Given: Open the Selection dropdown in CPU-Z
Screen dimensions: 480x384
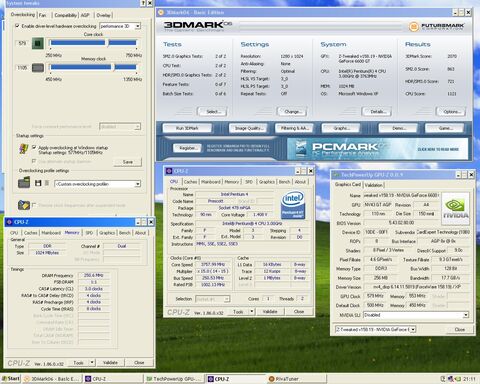Looking at the screenshot, I should pos(227,299).
